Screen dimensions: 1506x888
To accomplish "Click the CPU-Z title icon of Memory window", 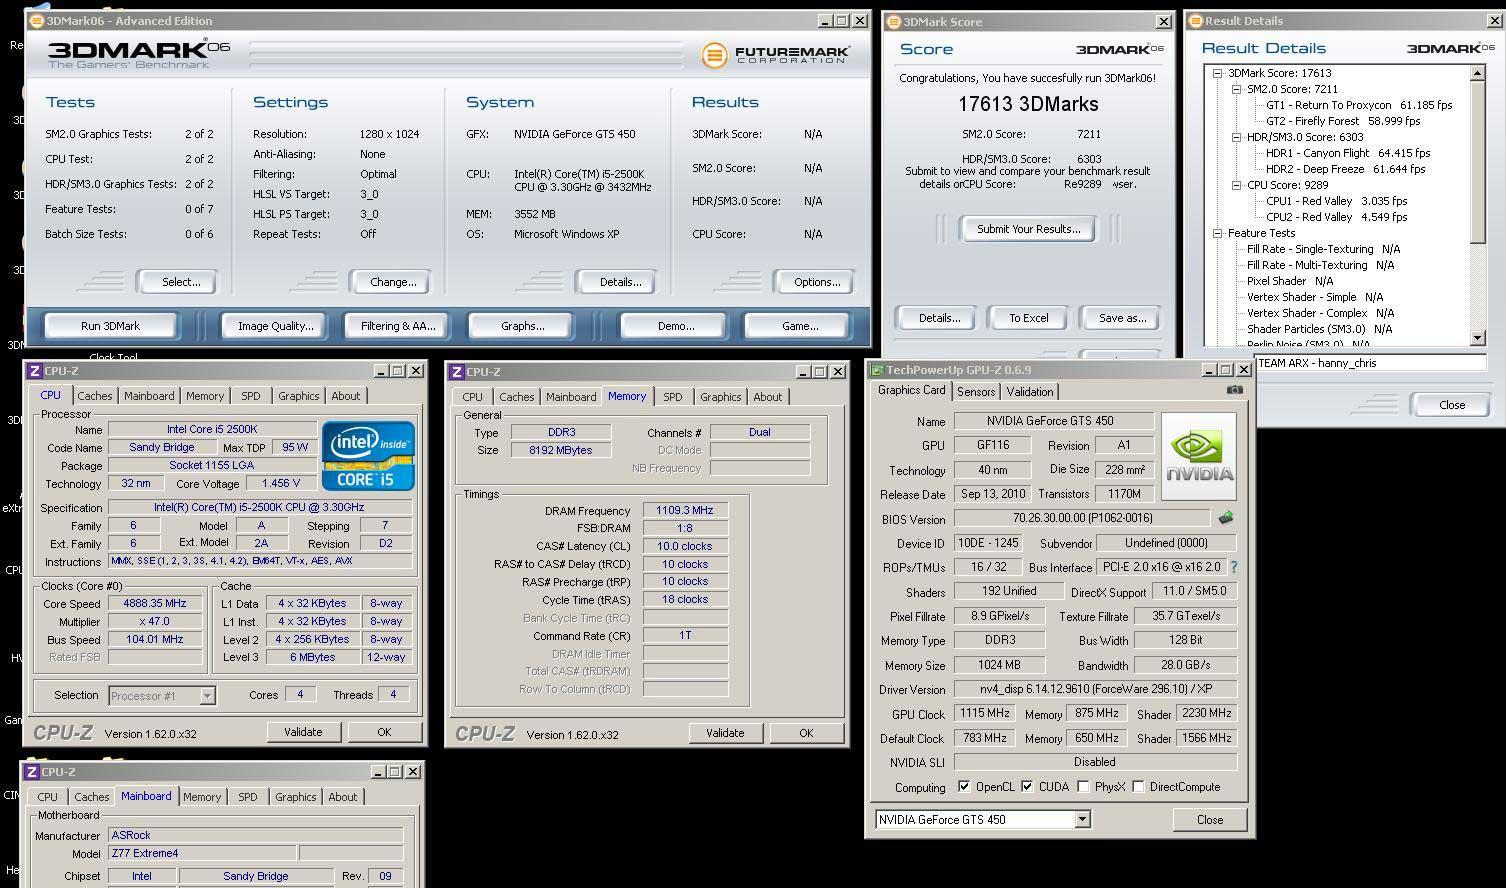I will click(x=457, y=371).
